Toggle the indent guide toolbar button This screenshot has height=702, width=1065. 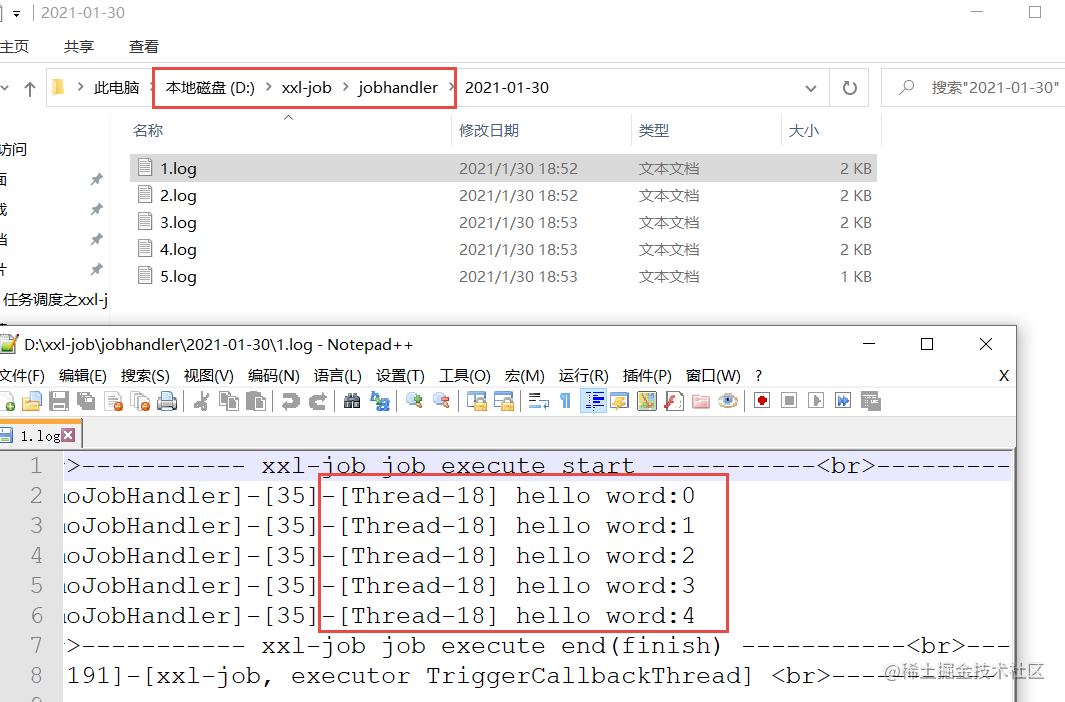tap(594, 401)
